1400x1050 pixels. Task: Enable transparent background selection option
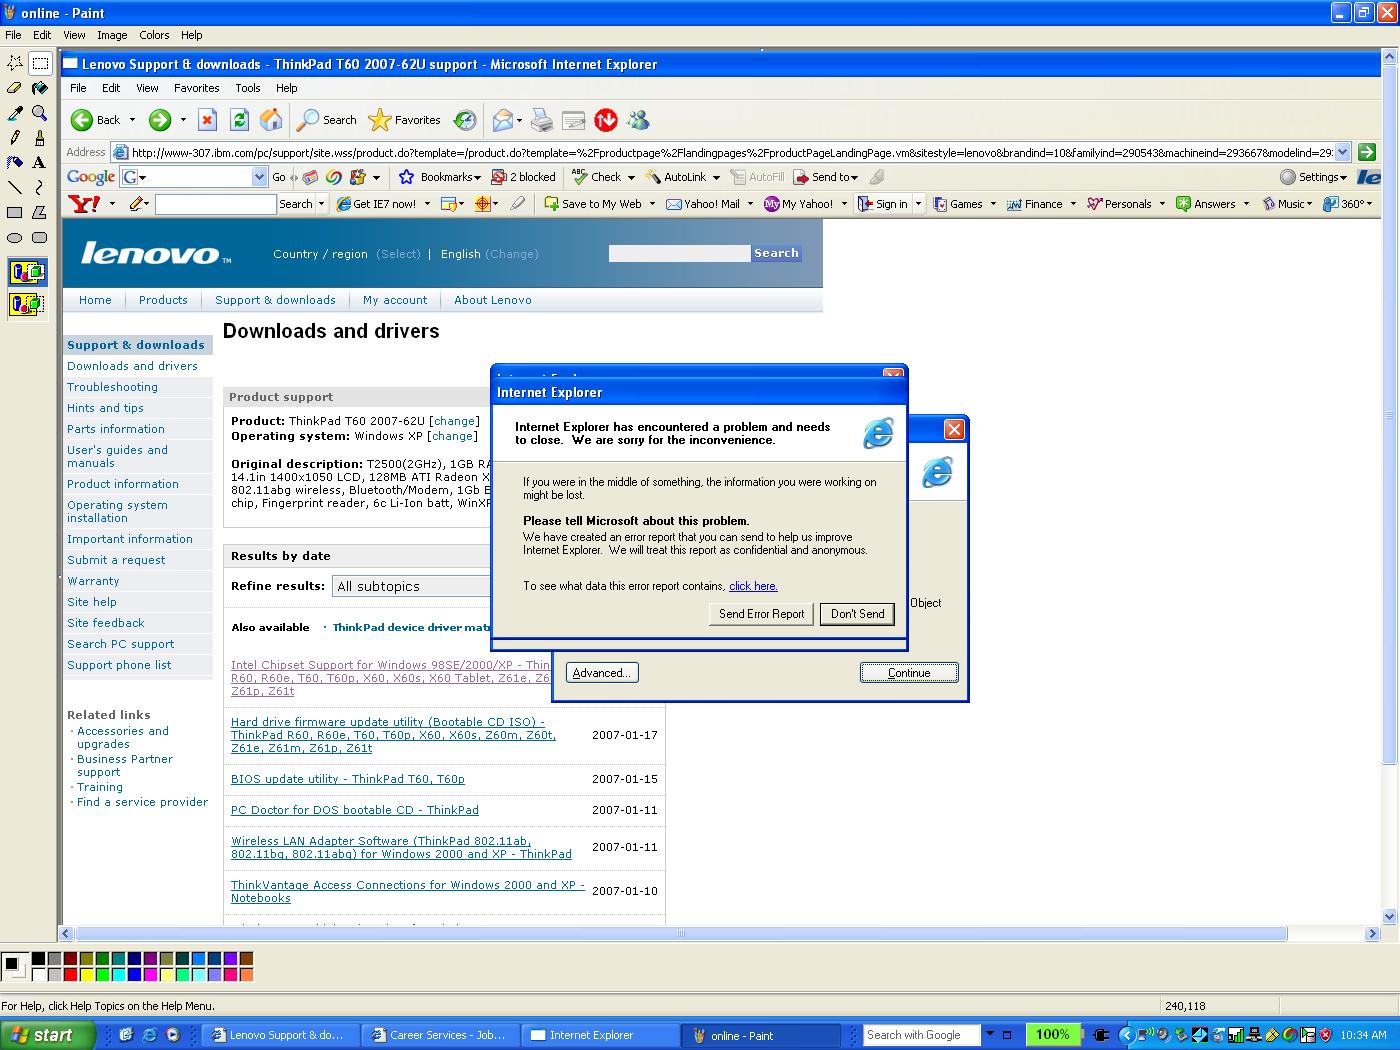[x=27, y=304]
